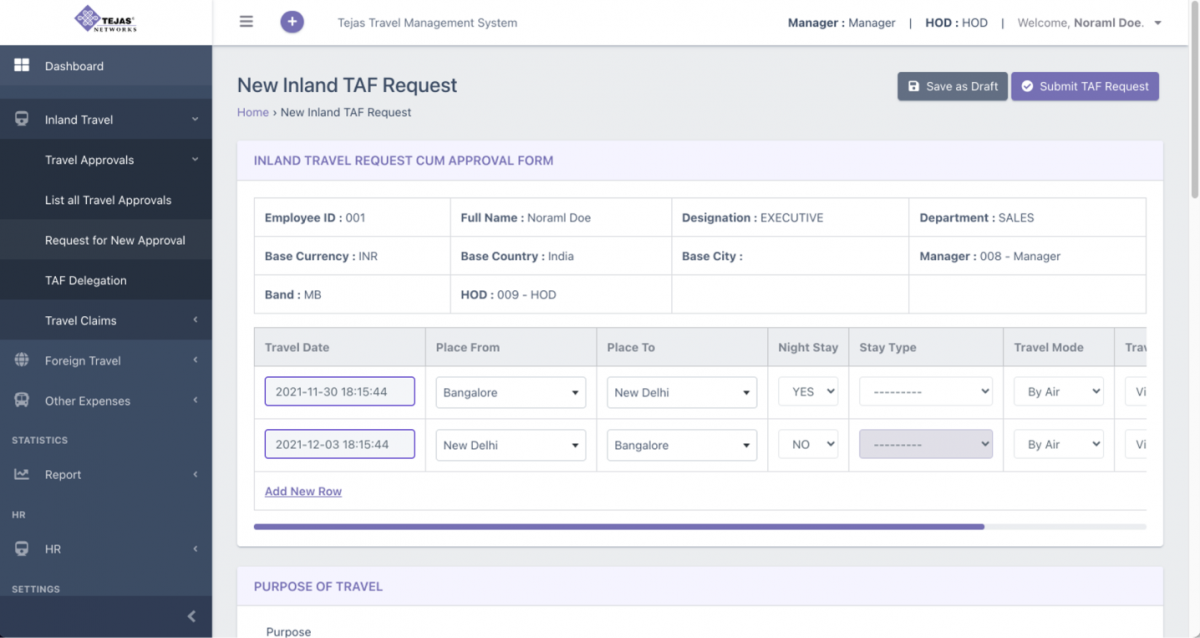Viewport: 1200px width, 638px height.
Task: Click the Inland Travel bus icon
Action: [21, 119]
